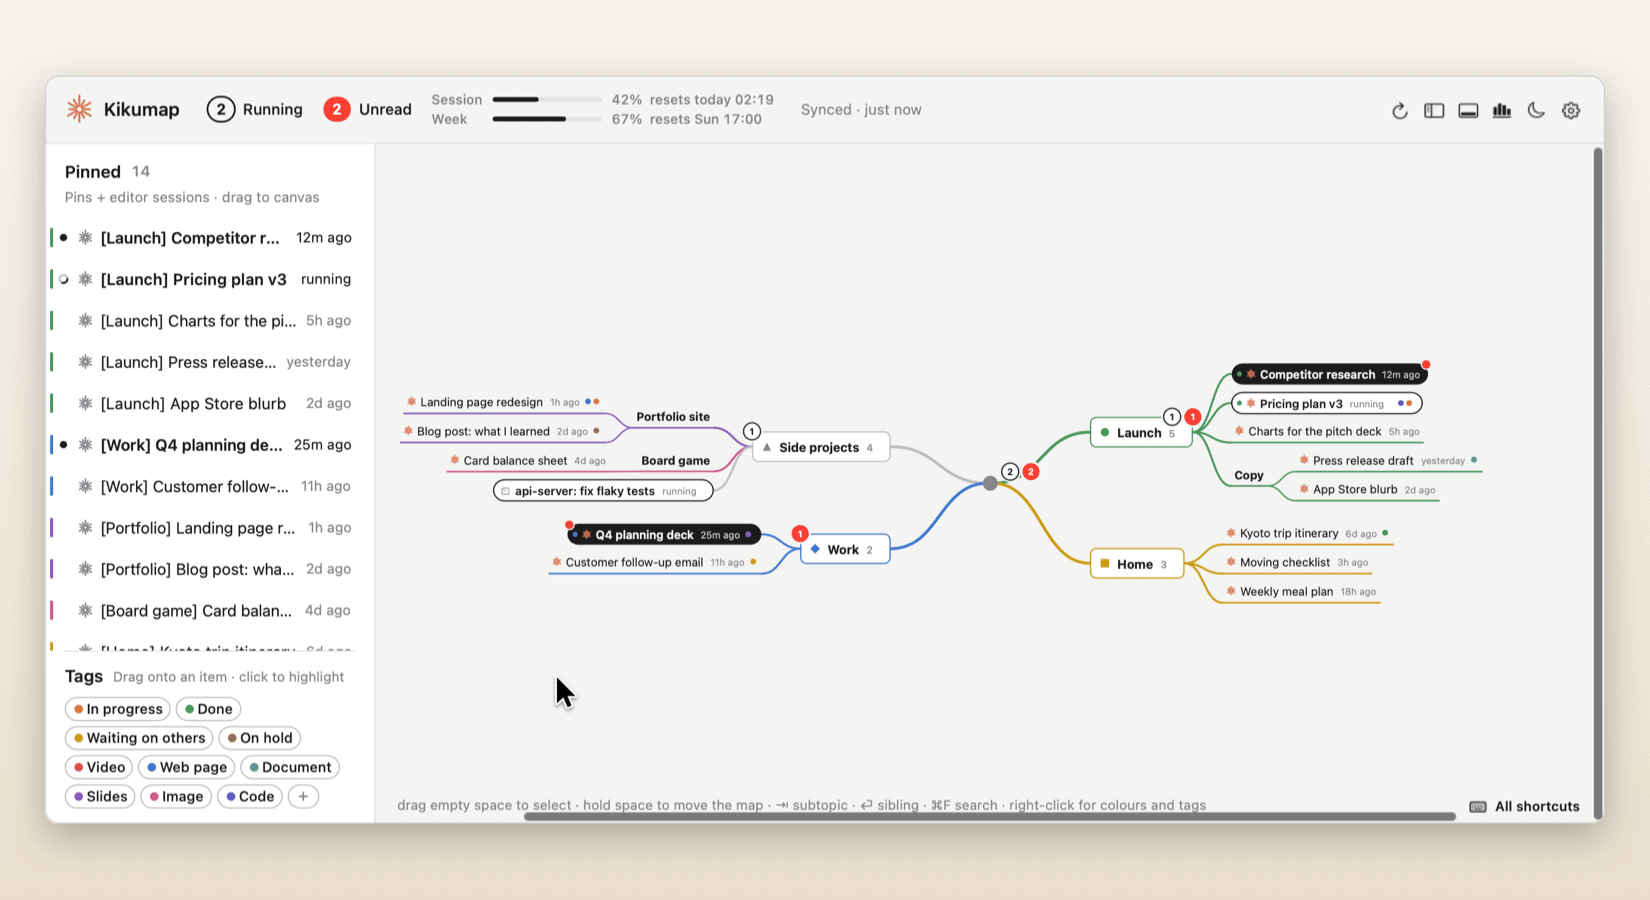Click the red badge above Work node
Viewport: 1650px width, 900px height.
[x=800, y=534]
